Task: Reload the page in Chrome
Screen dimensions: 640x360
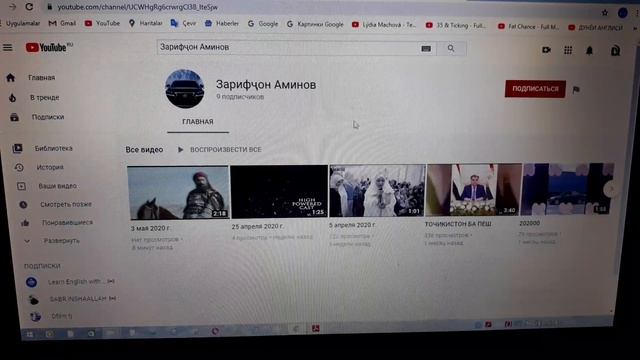Action: (x=29, y=7)
